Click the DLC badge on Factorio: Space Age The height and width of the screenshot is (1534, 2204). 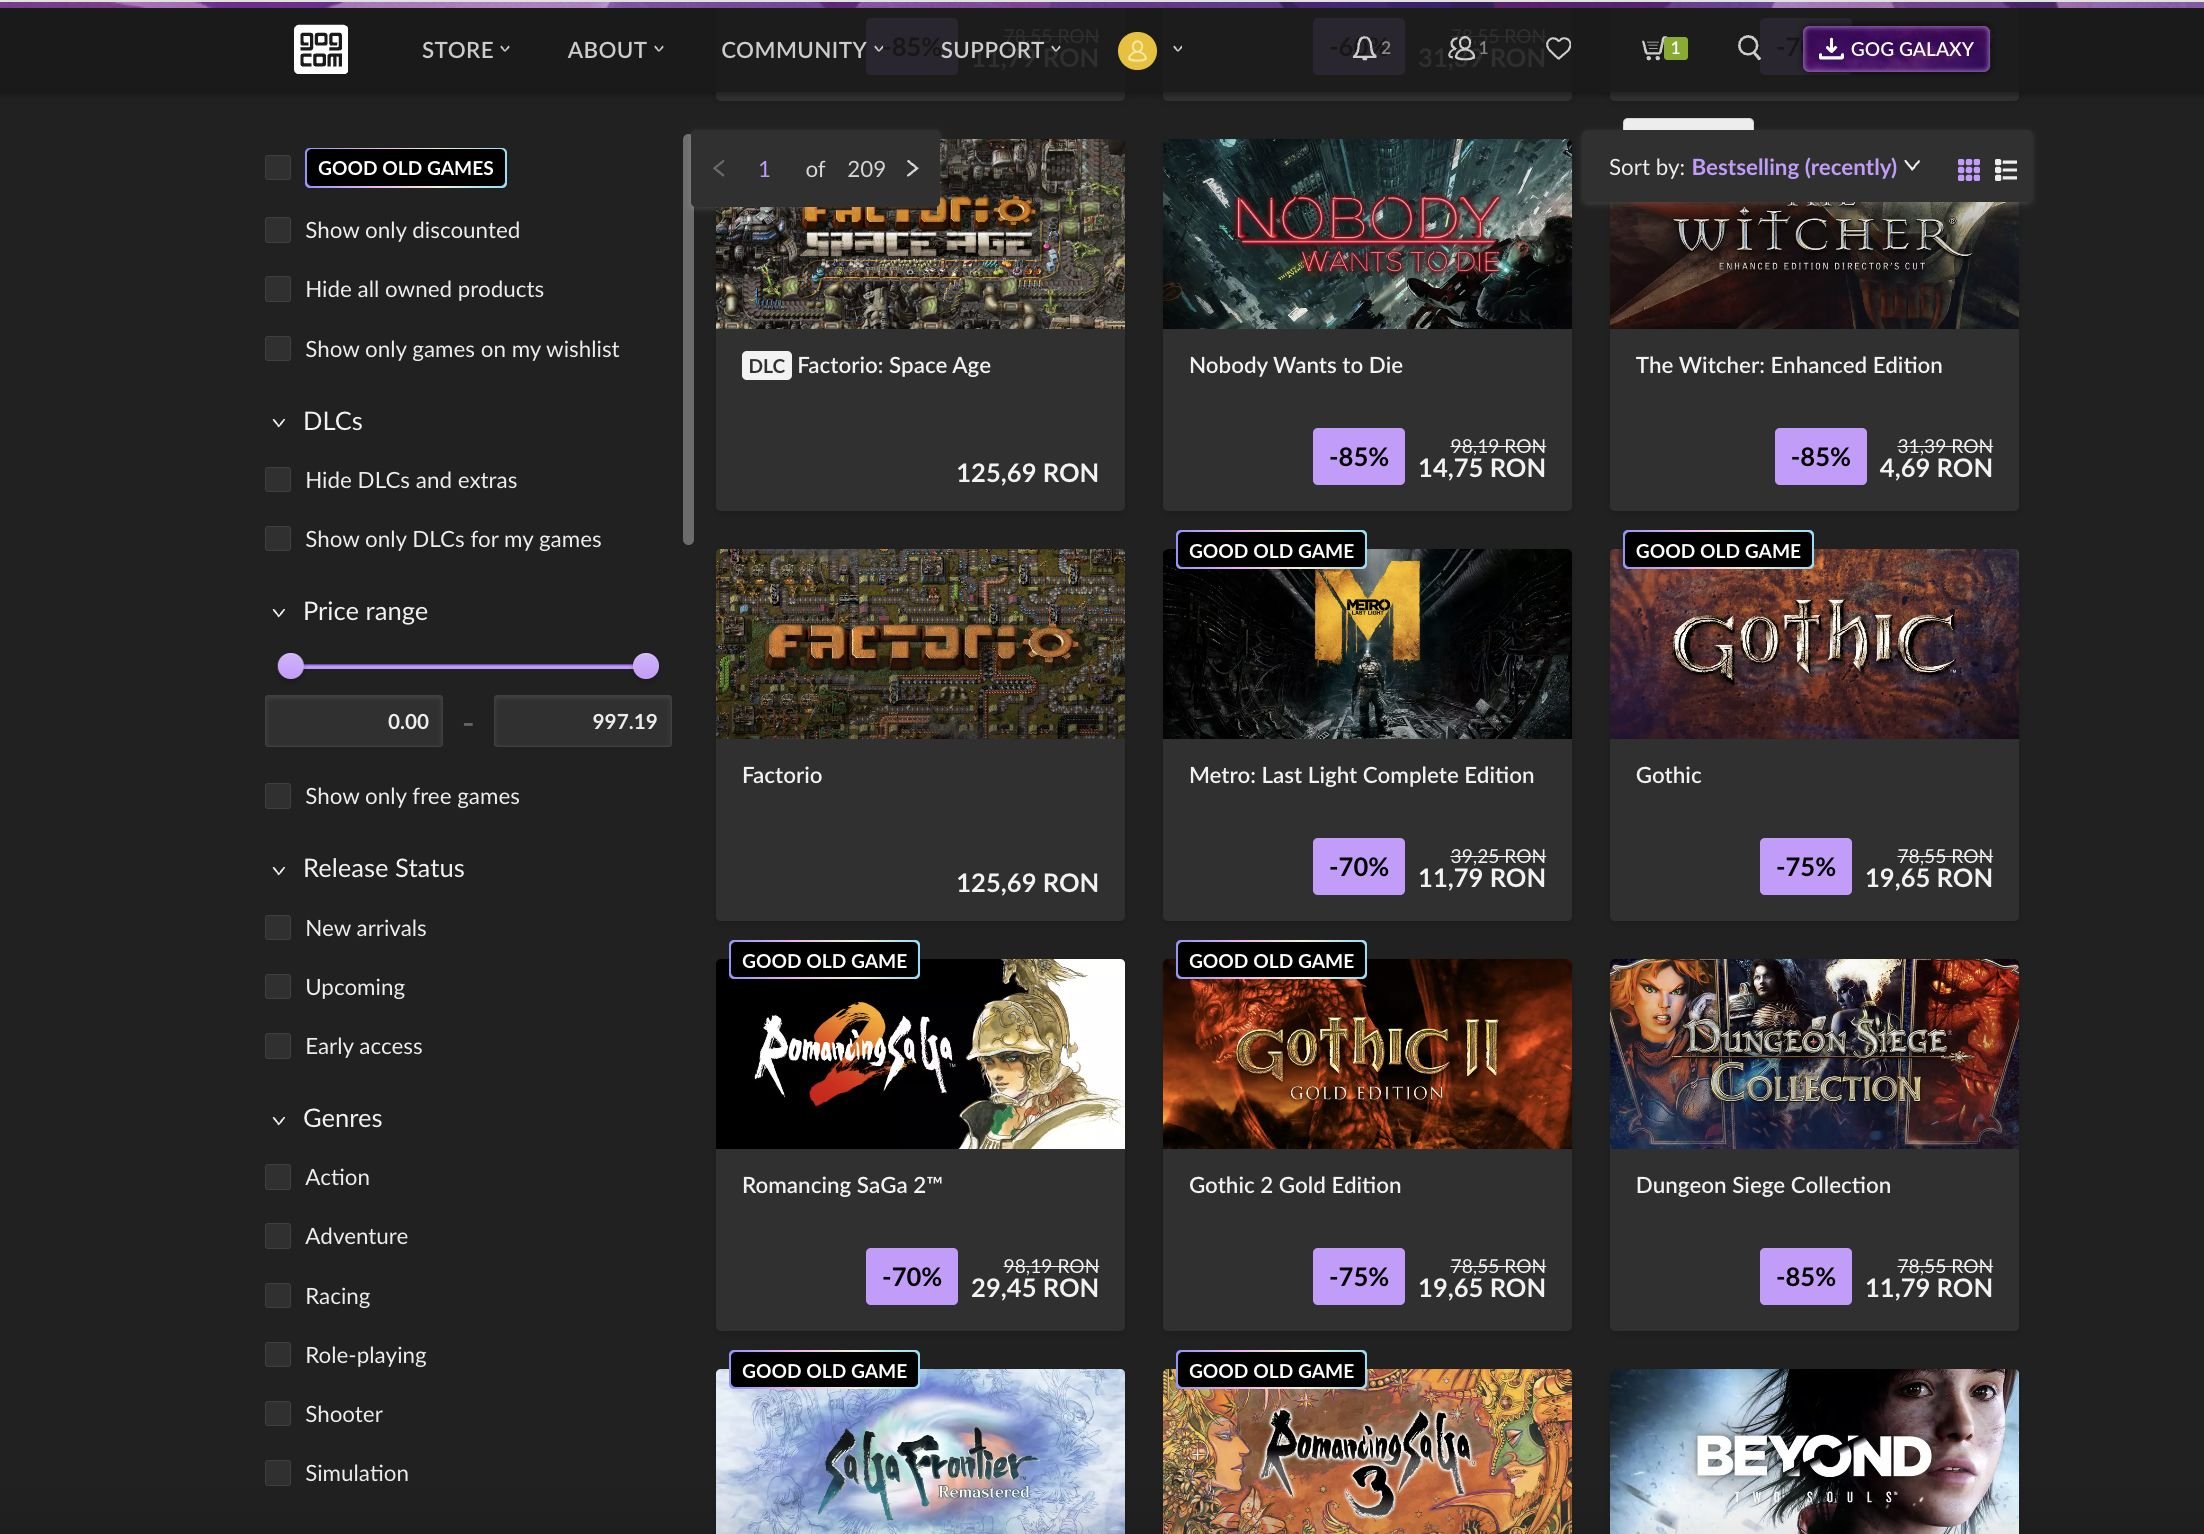767,366
